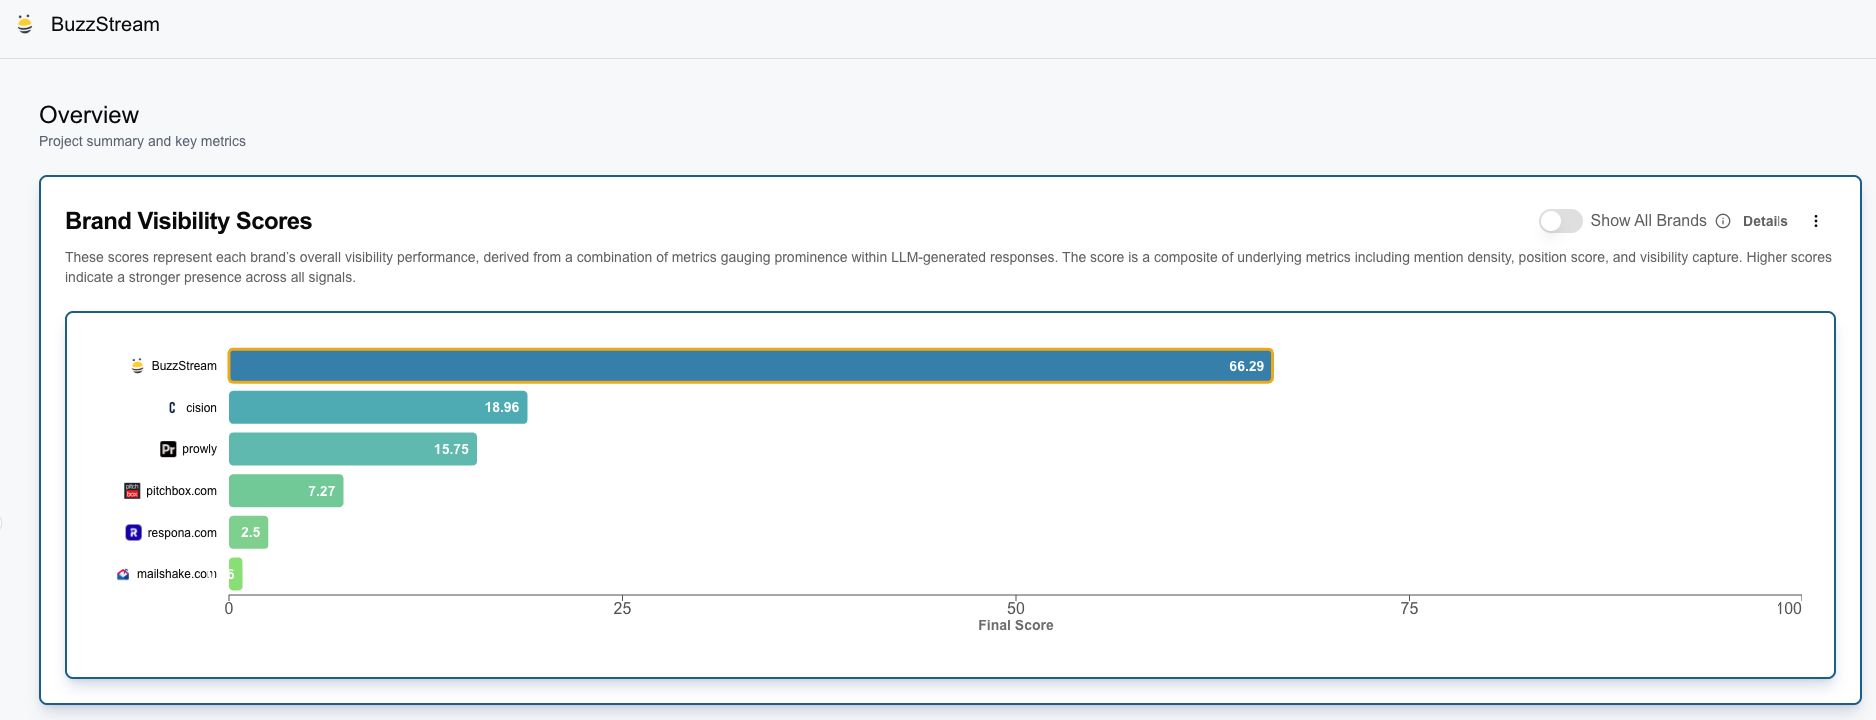Image resolution: width=1876 pixels, height=720 pixels.
Task: Click the Final Score axis title
Action: 1015,625
